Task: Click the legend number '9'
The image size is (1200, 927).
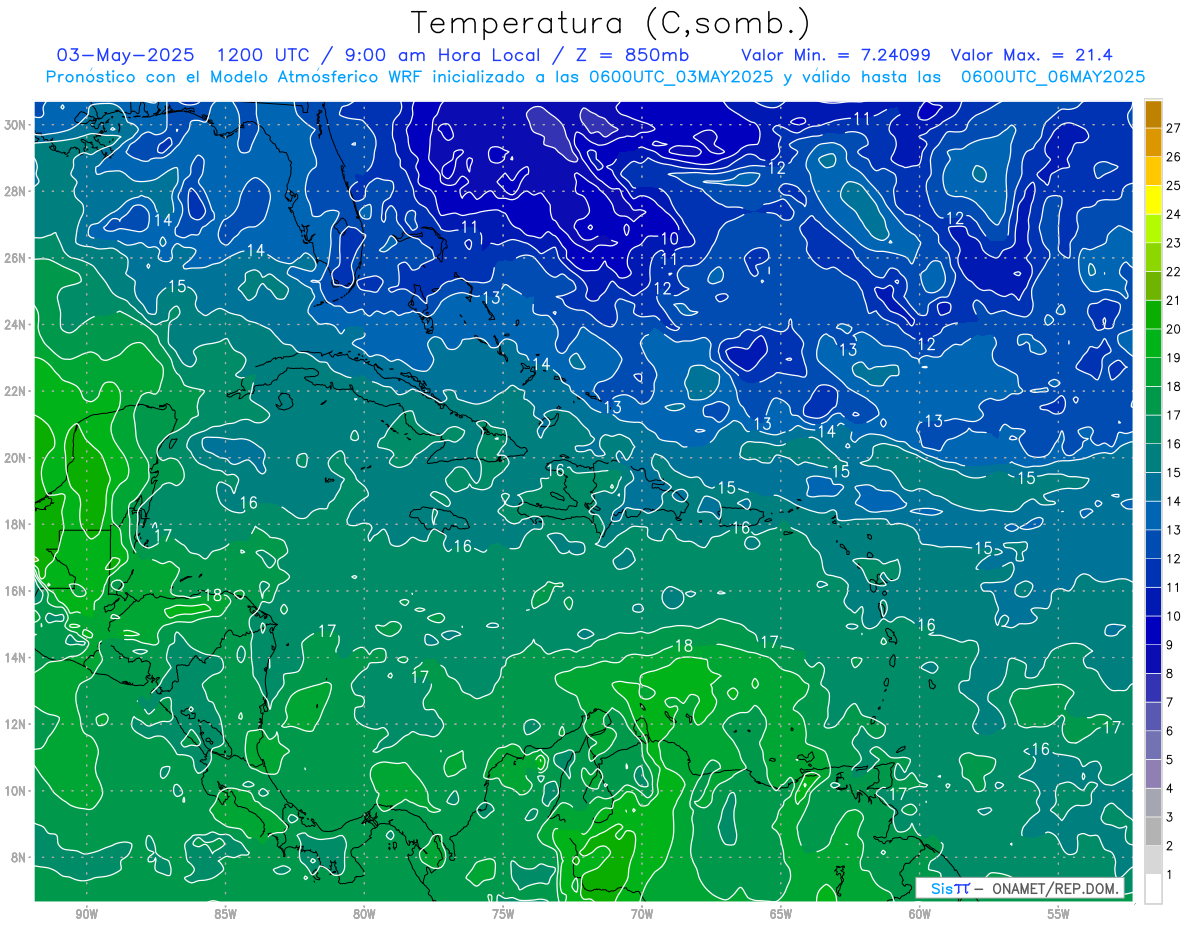Action: (x=1169, y=645)
